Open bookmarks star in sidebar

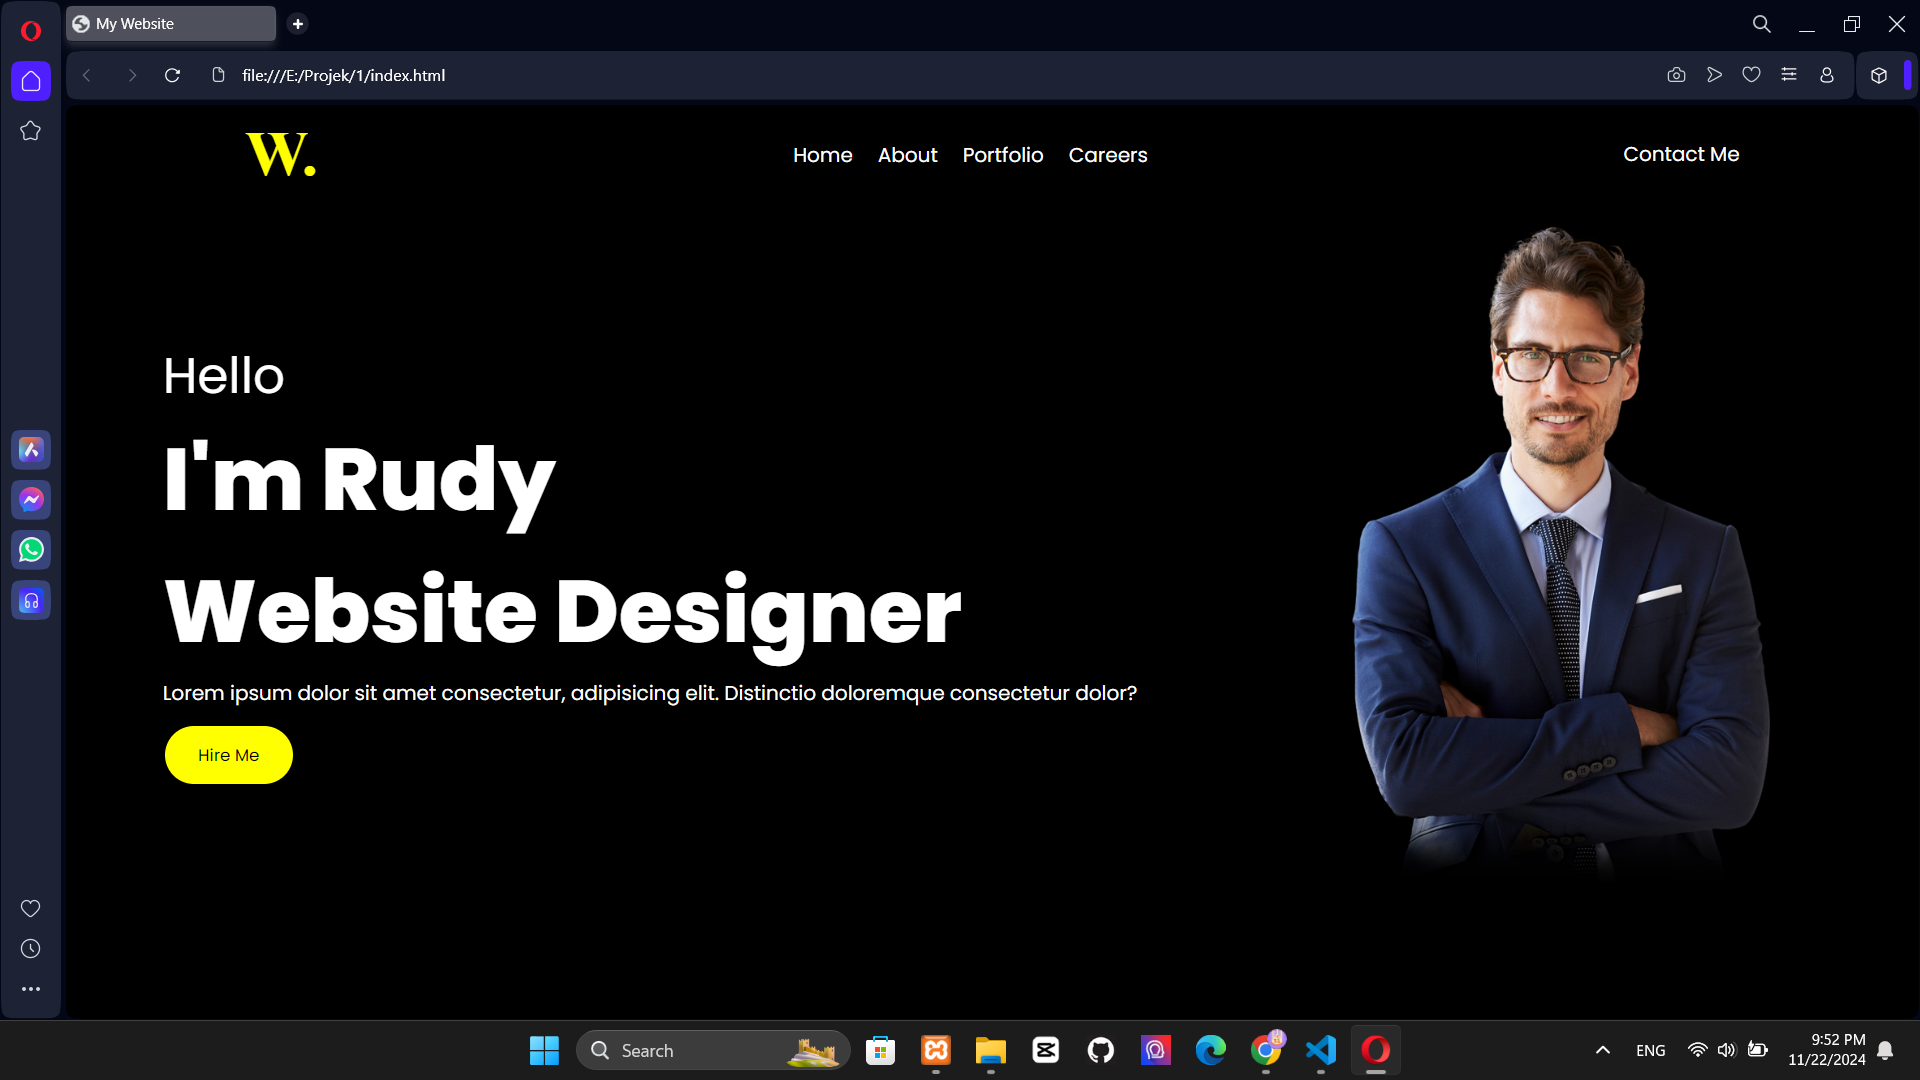(x=31, y=131)
